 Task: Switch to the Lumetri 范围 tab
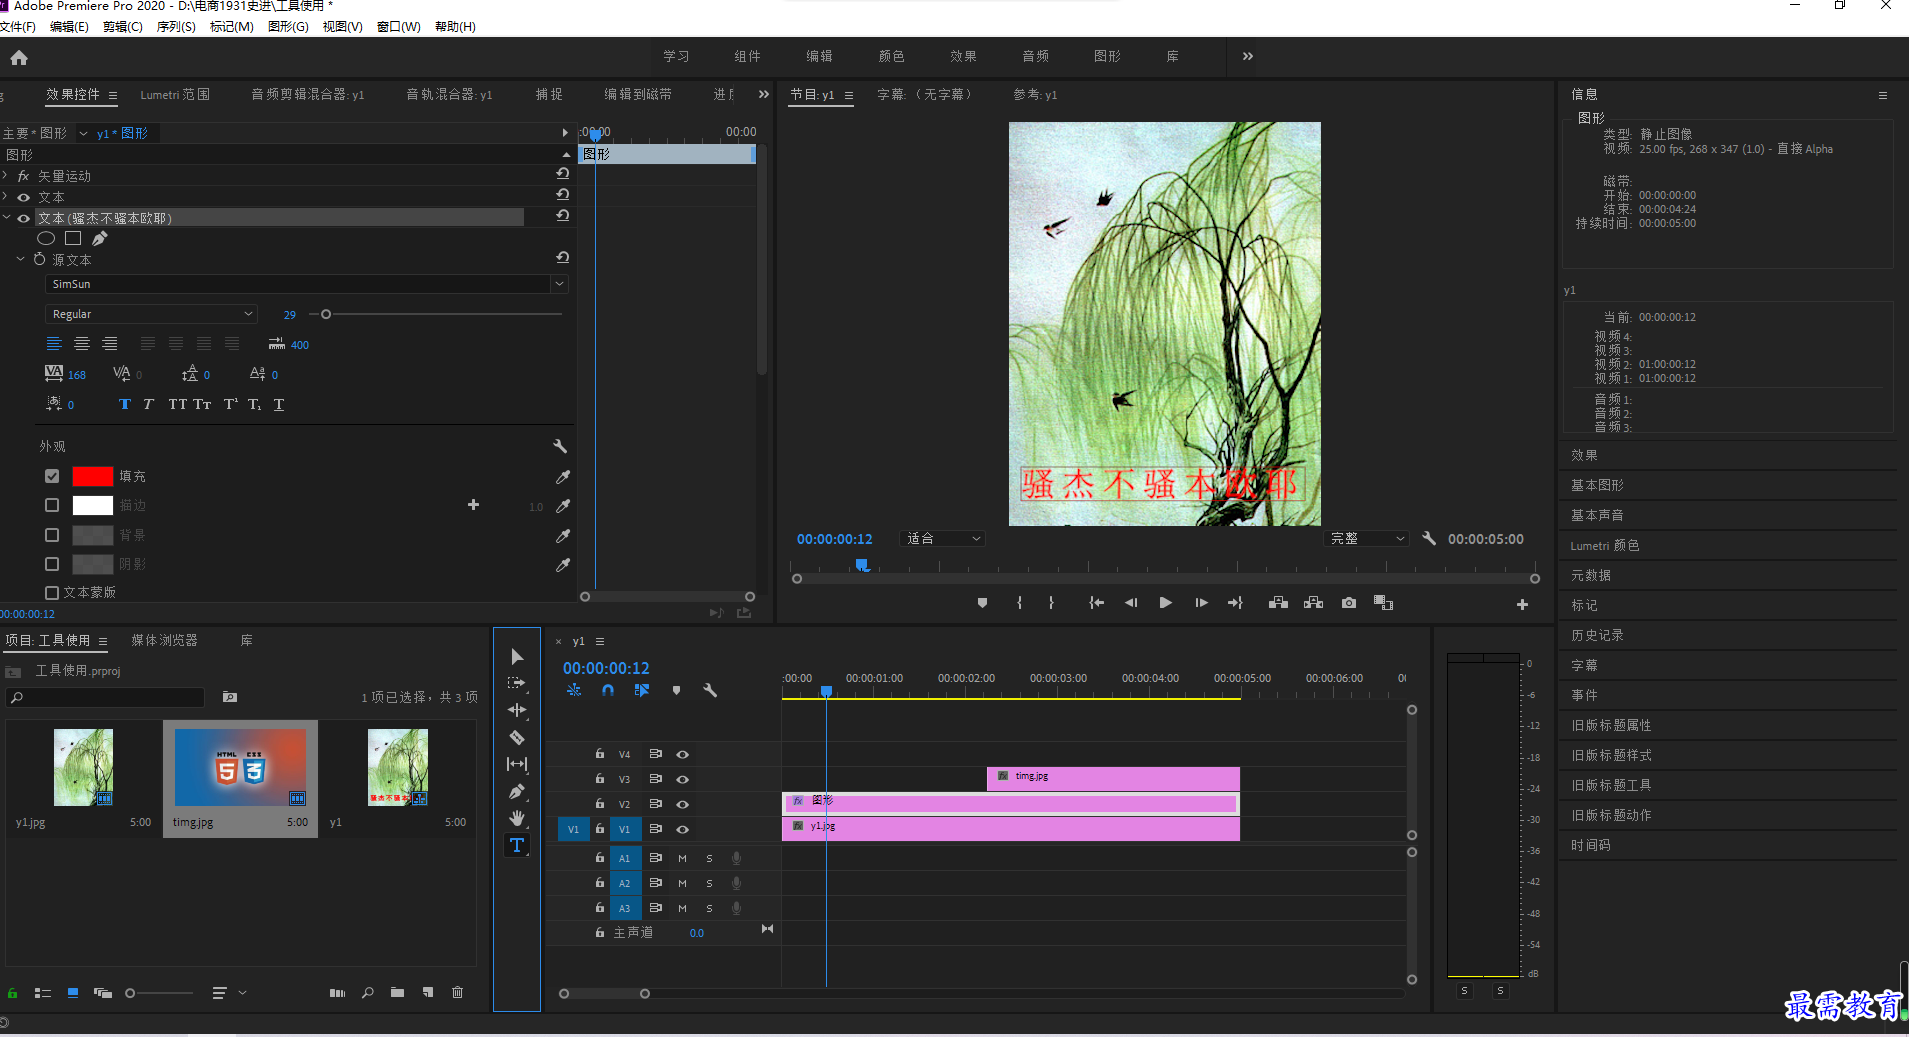(x=175, y=94)
